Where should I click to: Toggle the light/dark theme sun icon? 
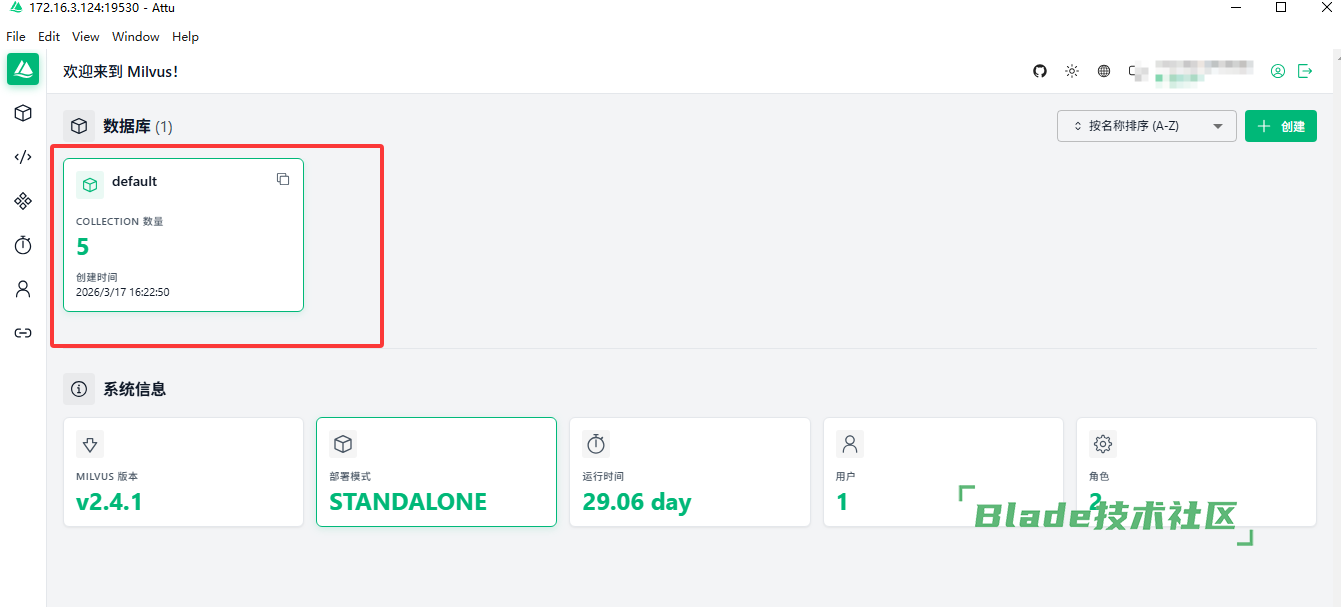(1072, 71)
